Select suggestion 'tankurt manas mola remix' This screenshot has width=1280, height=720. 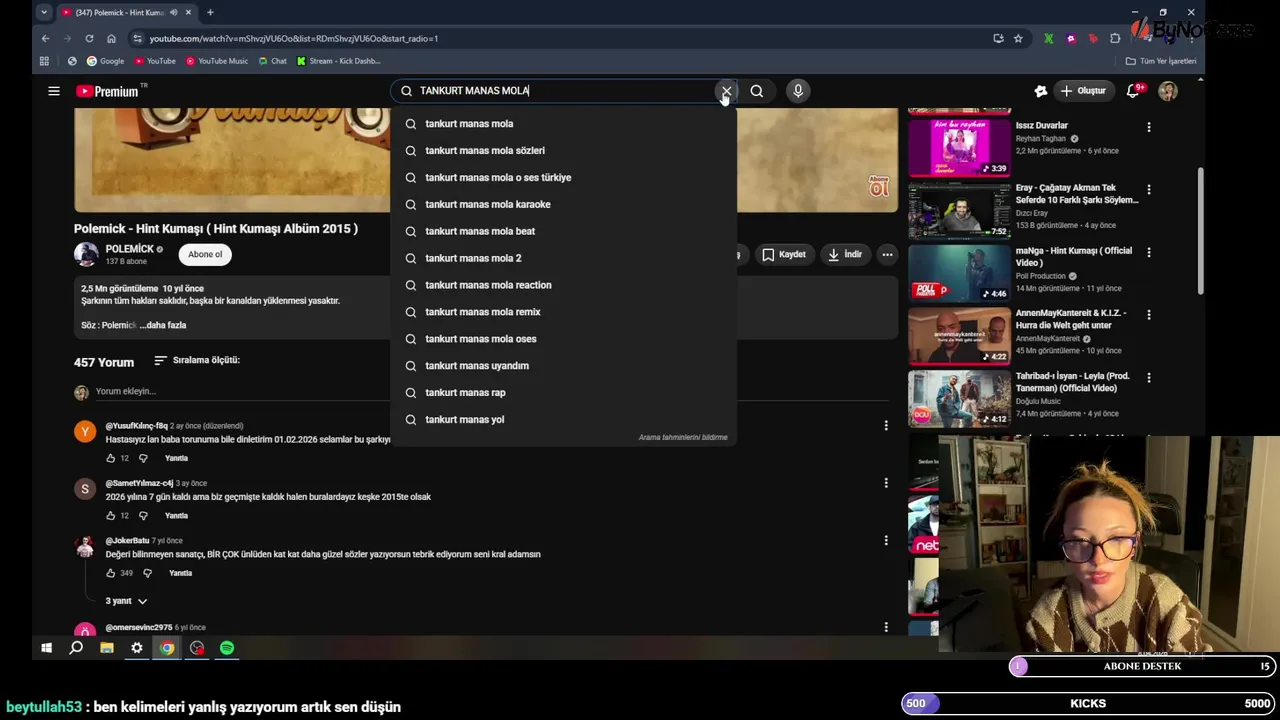pyautogui.click(x=563, y=313)
